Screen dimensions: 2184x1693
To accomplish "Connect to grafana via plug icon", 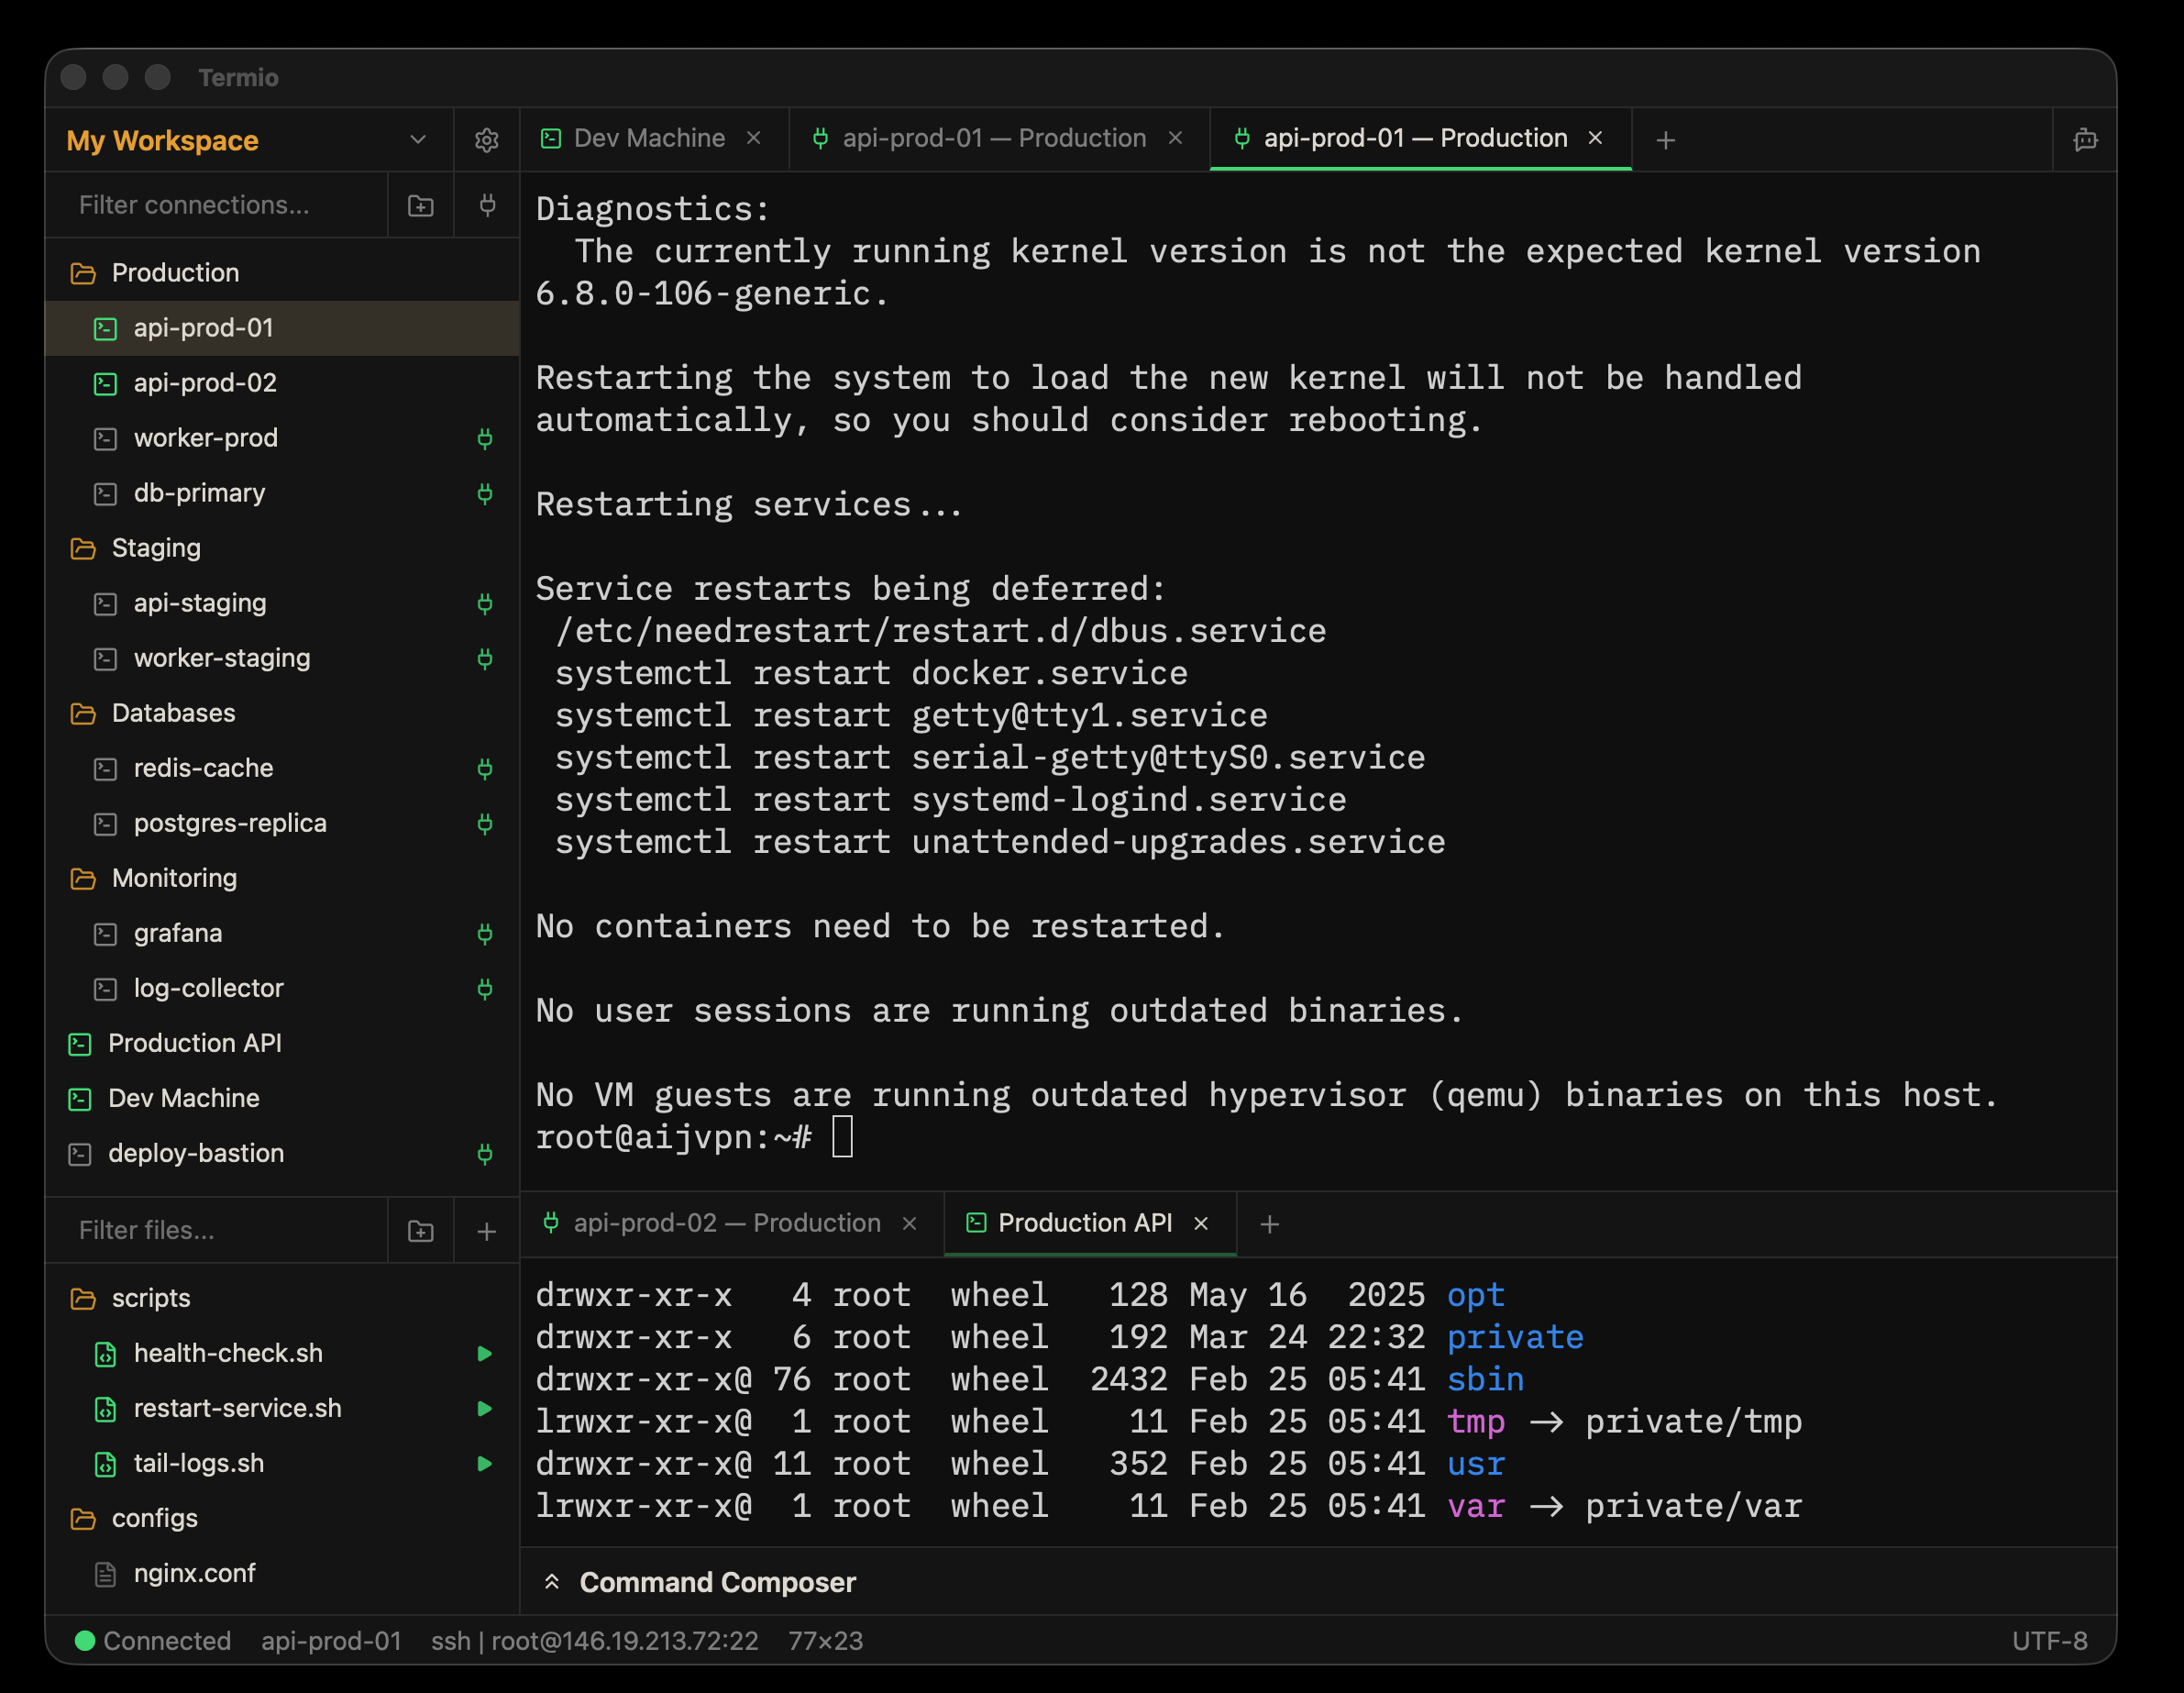I will point(485,933).
